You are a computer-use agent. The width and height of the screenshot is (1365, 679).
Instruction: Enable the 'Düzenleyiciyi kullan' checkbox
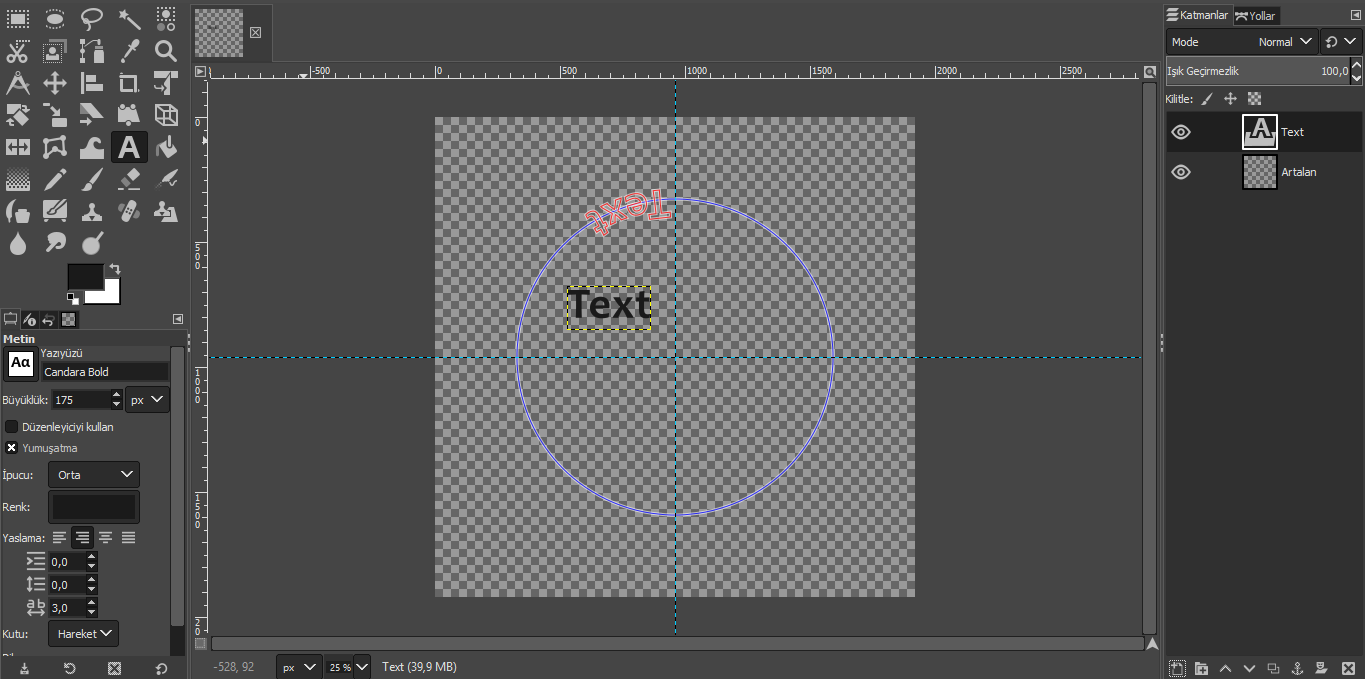click(x=12, y=427)
